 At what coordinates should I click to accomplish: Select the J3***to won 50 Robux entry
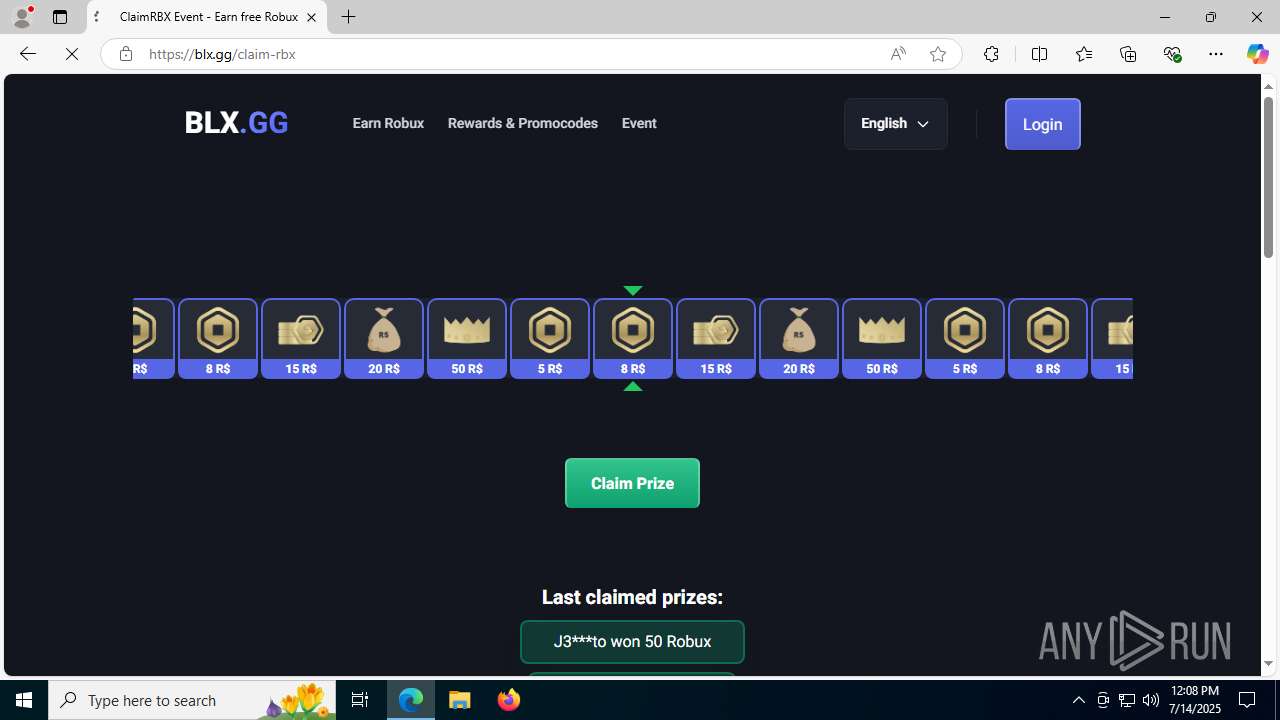pyautogui.click(x=632, y=642)
